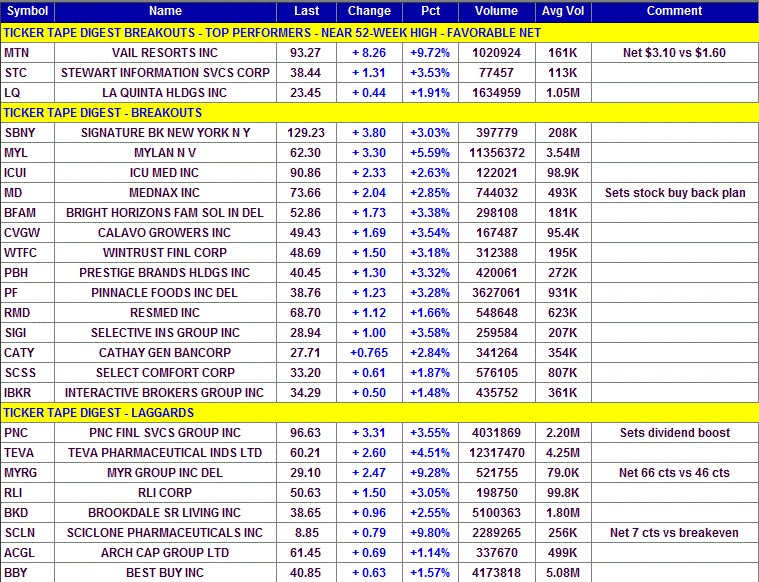Click the MYRG ticker symbol

[20, 473]
